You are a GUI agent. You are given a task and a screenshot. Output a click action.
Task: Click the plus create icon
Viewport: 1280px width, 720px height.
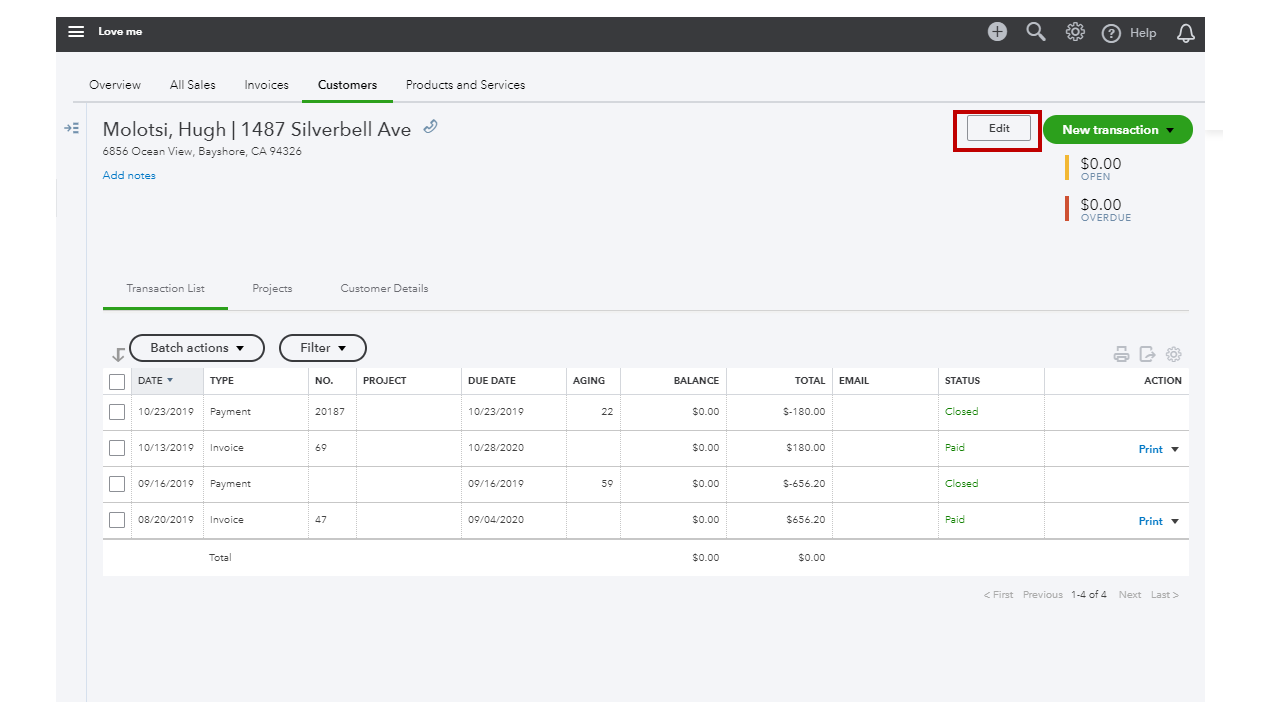point(997,32)
